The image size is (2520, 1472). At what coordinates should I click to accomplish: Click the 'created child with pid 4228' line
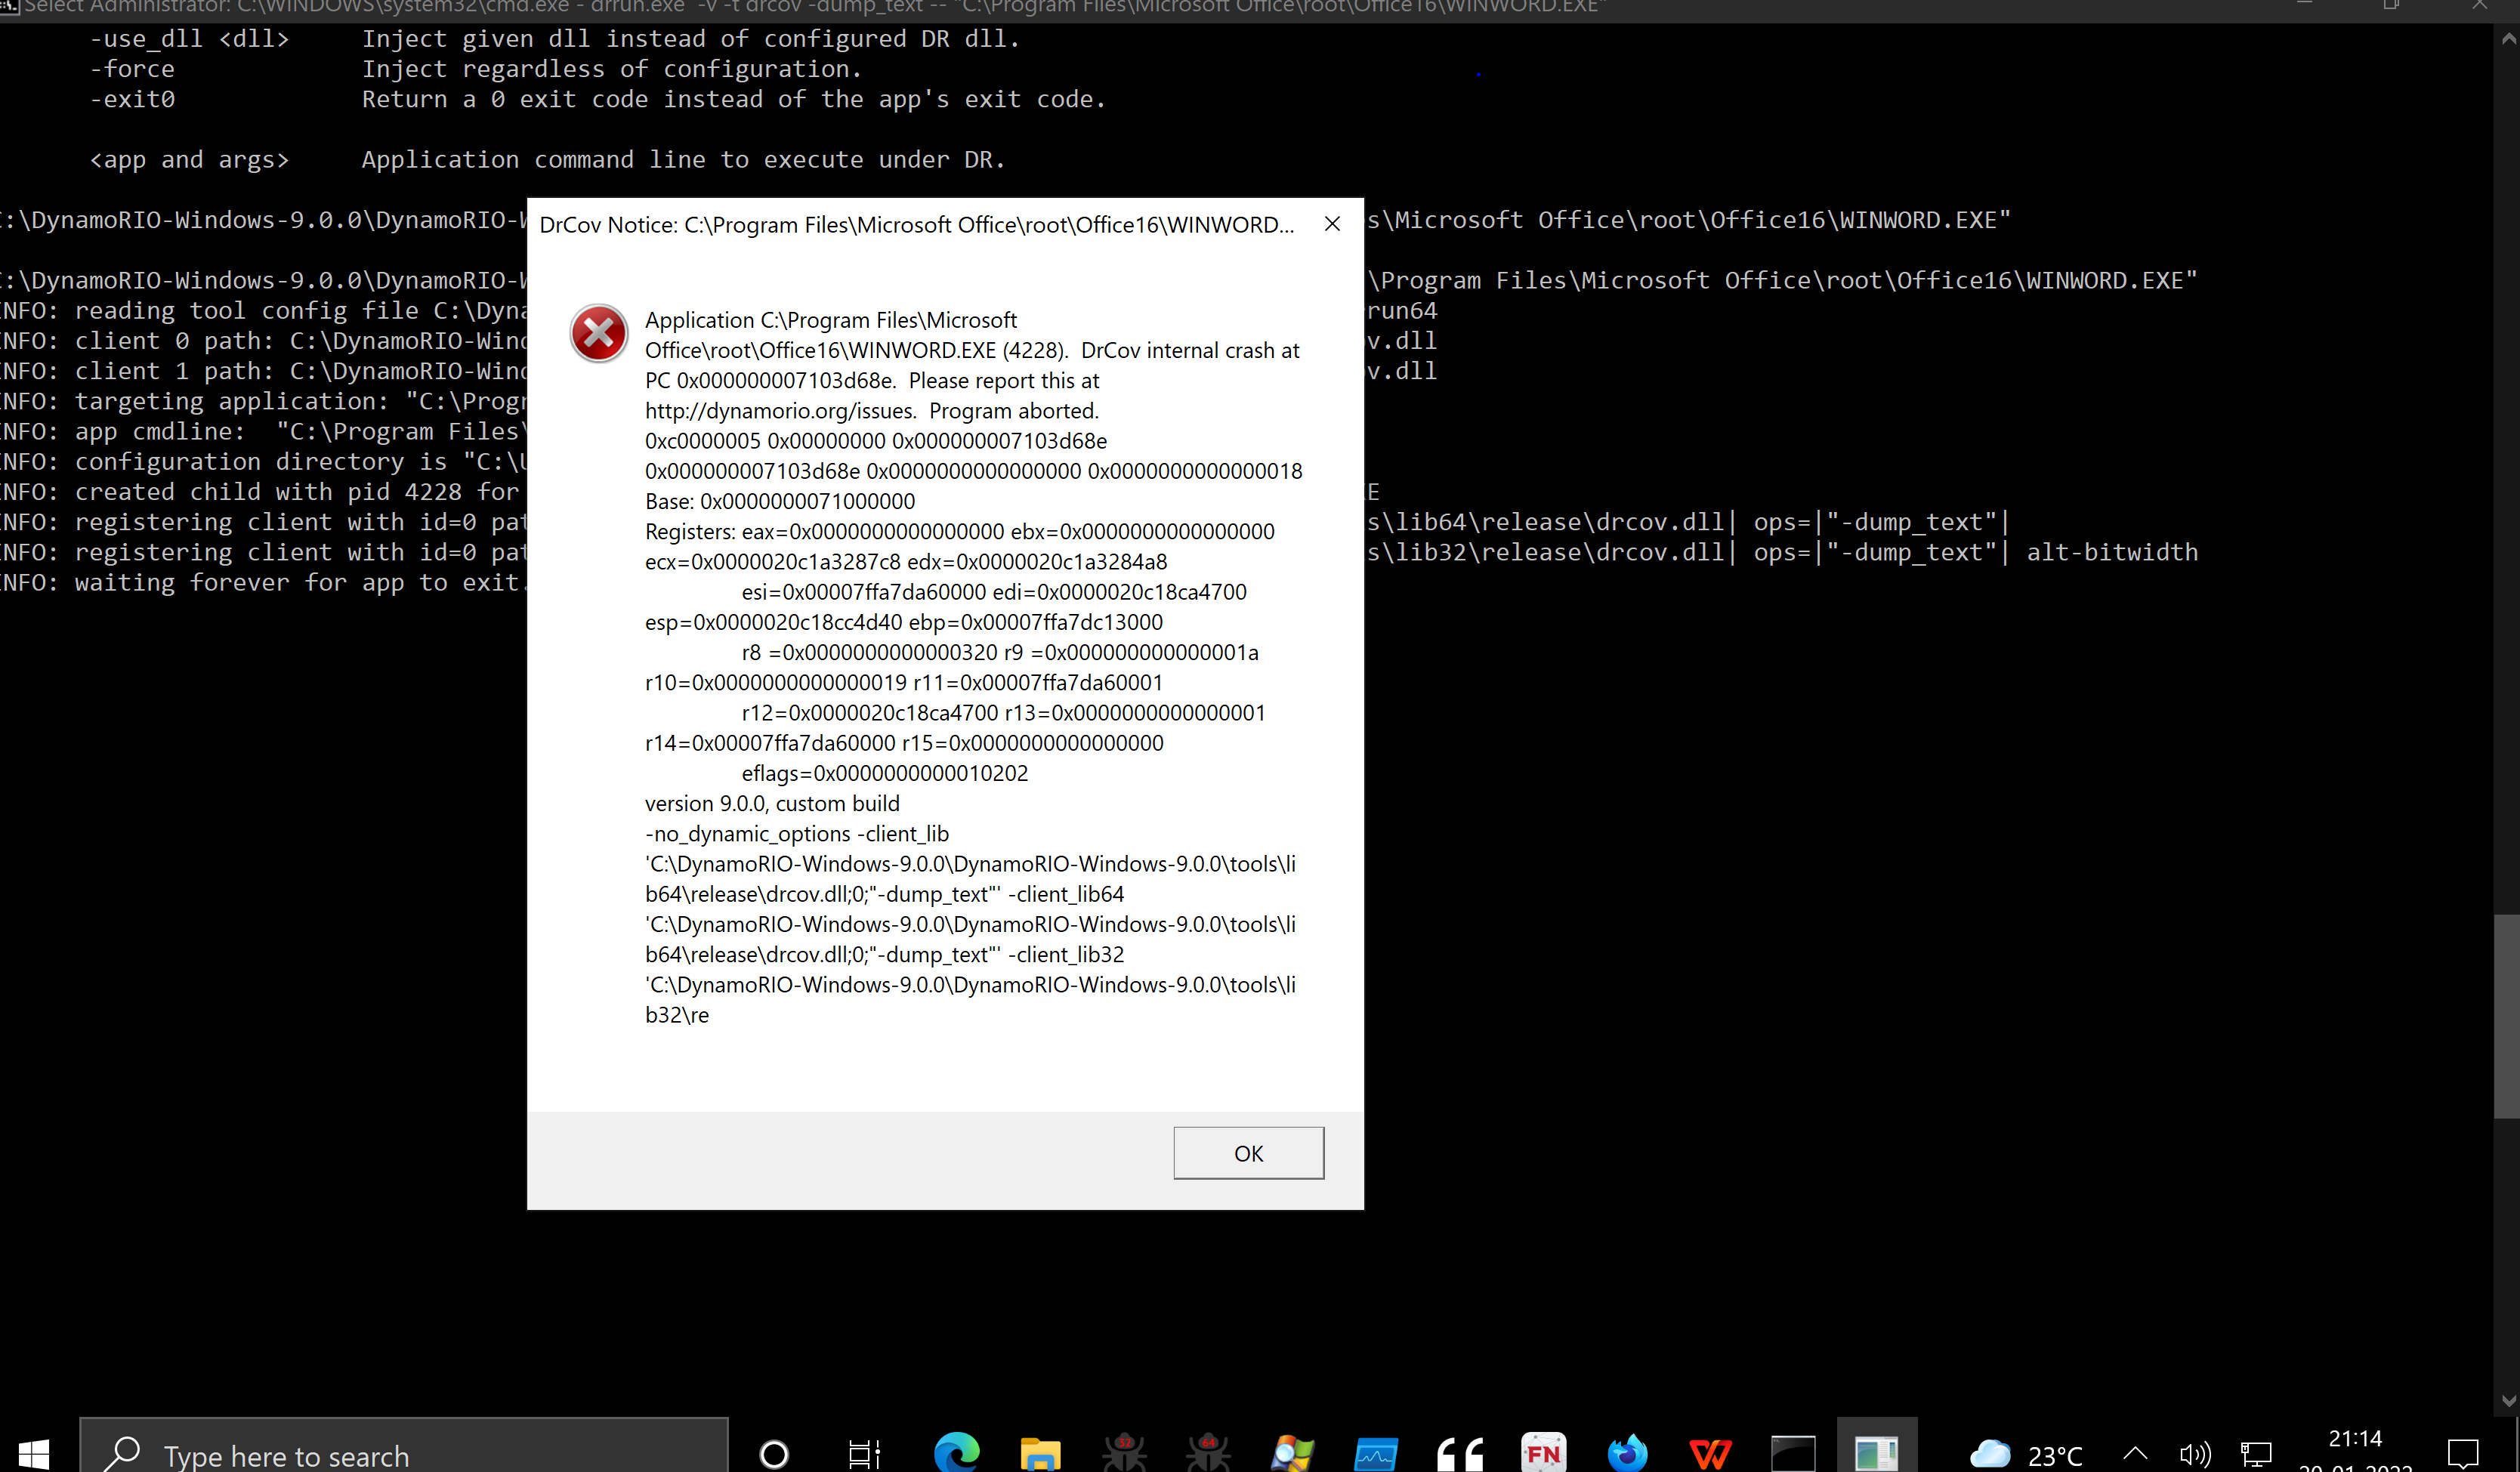point(260,492)
